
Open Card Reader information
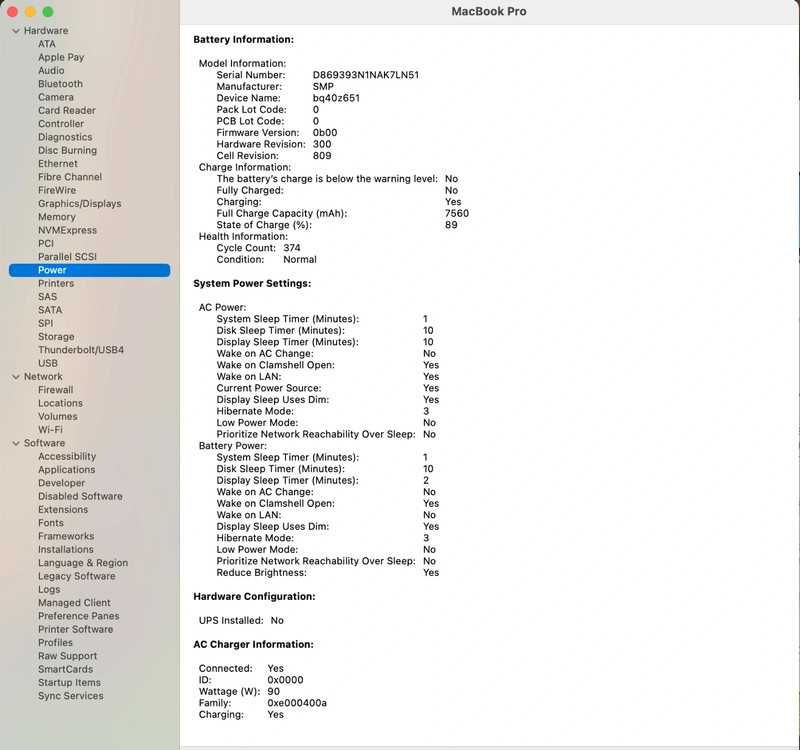[67, 110]
